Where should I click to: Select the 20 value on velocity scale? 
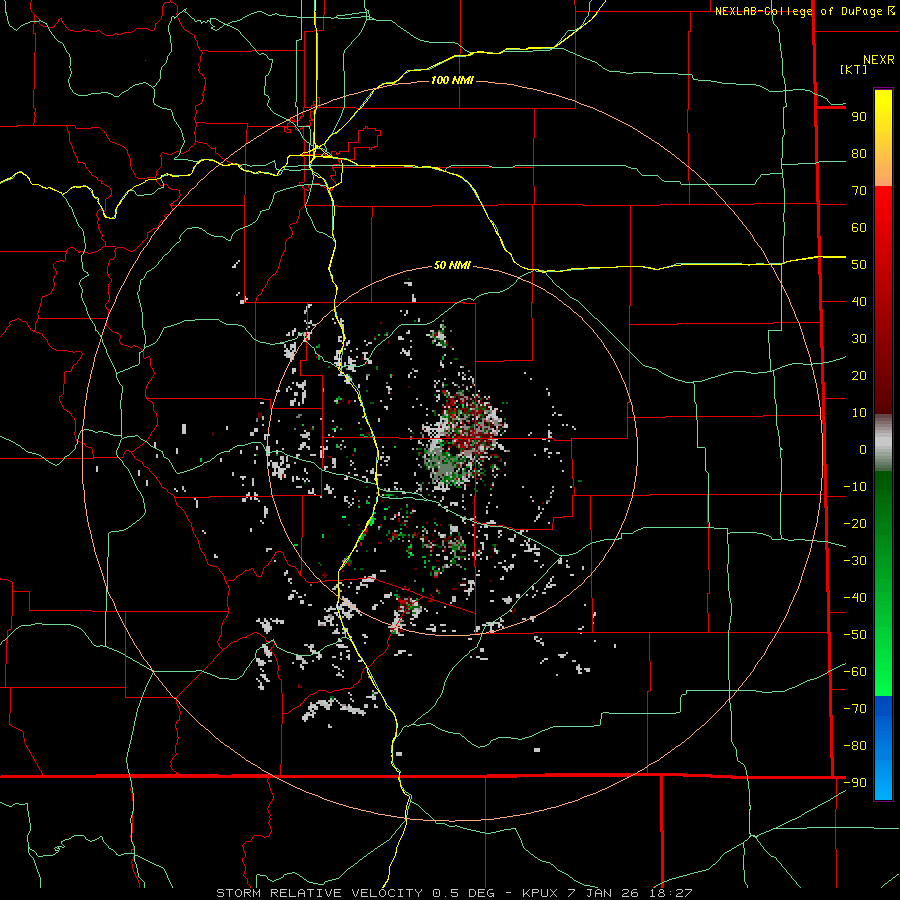click(859, 376)
